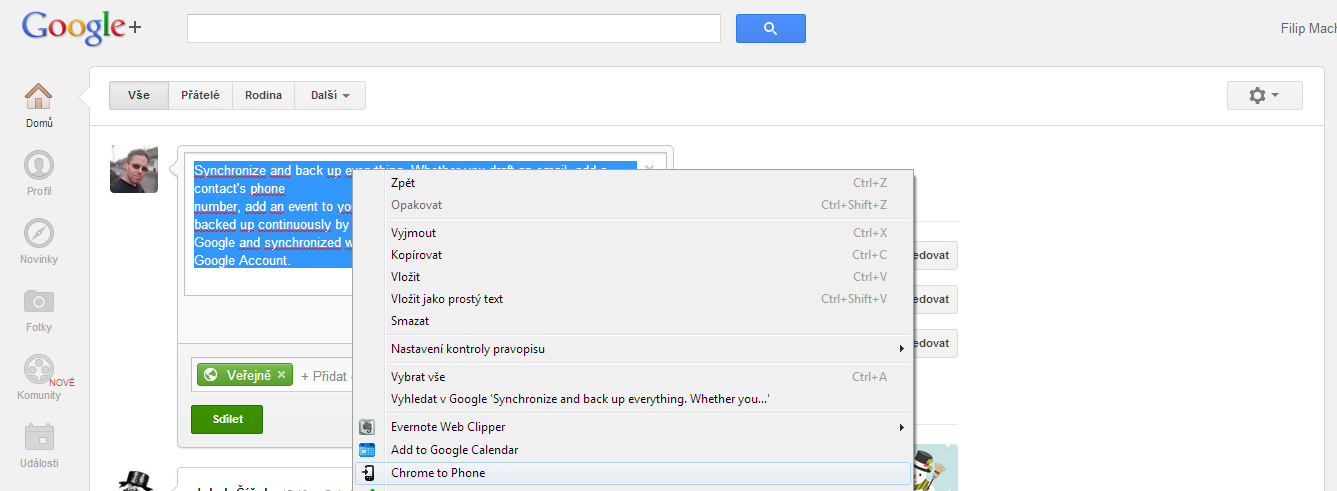
Task: Open the Profil sidebar icon
Action: click(39, 165)
